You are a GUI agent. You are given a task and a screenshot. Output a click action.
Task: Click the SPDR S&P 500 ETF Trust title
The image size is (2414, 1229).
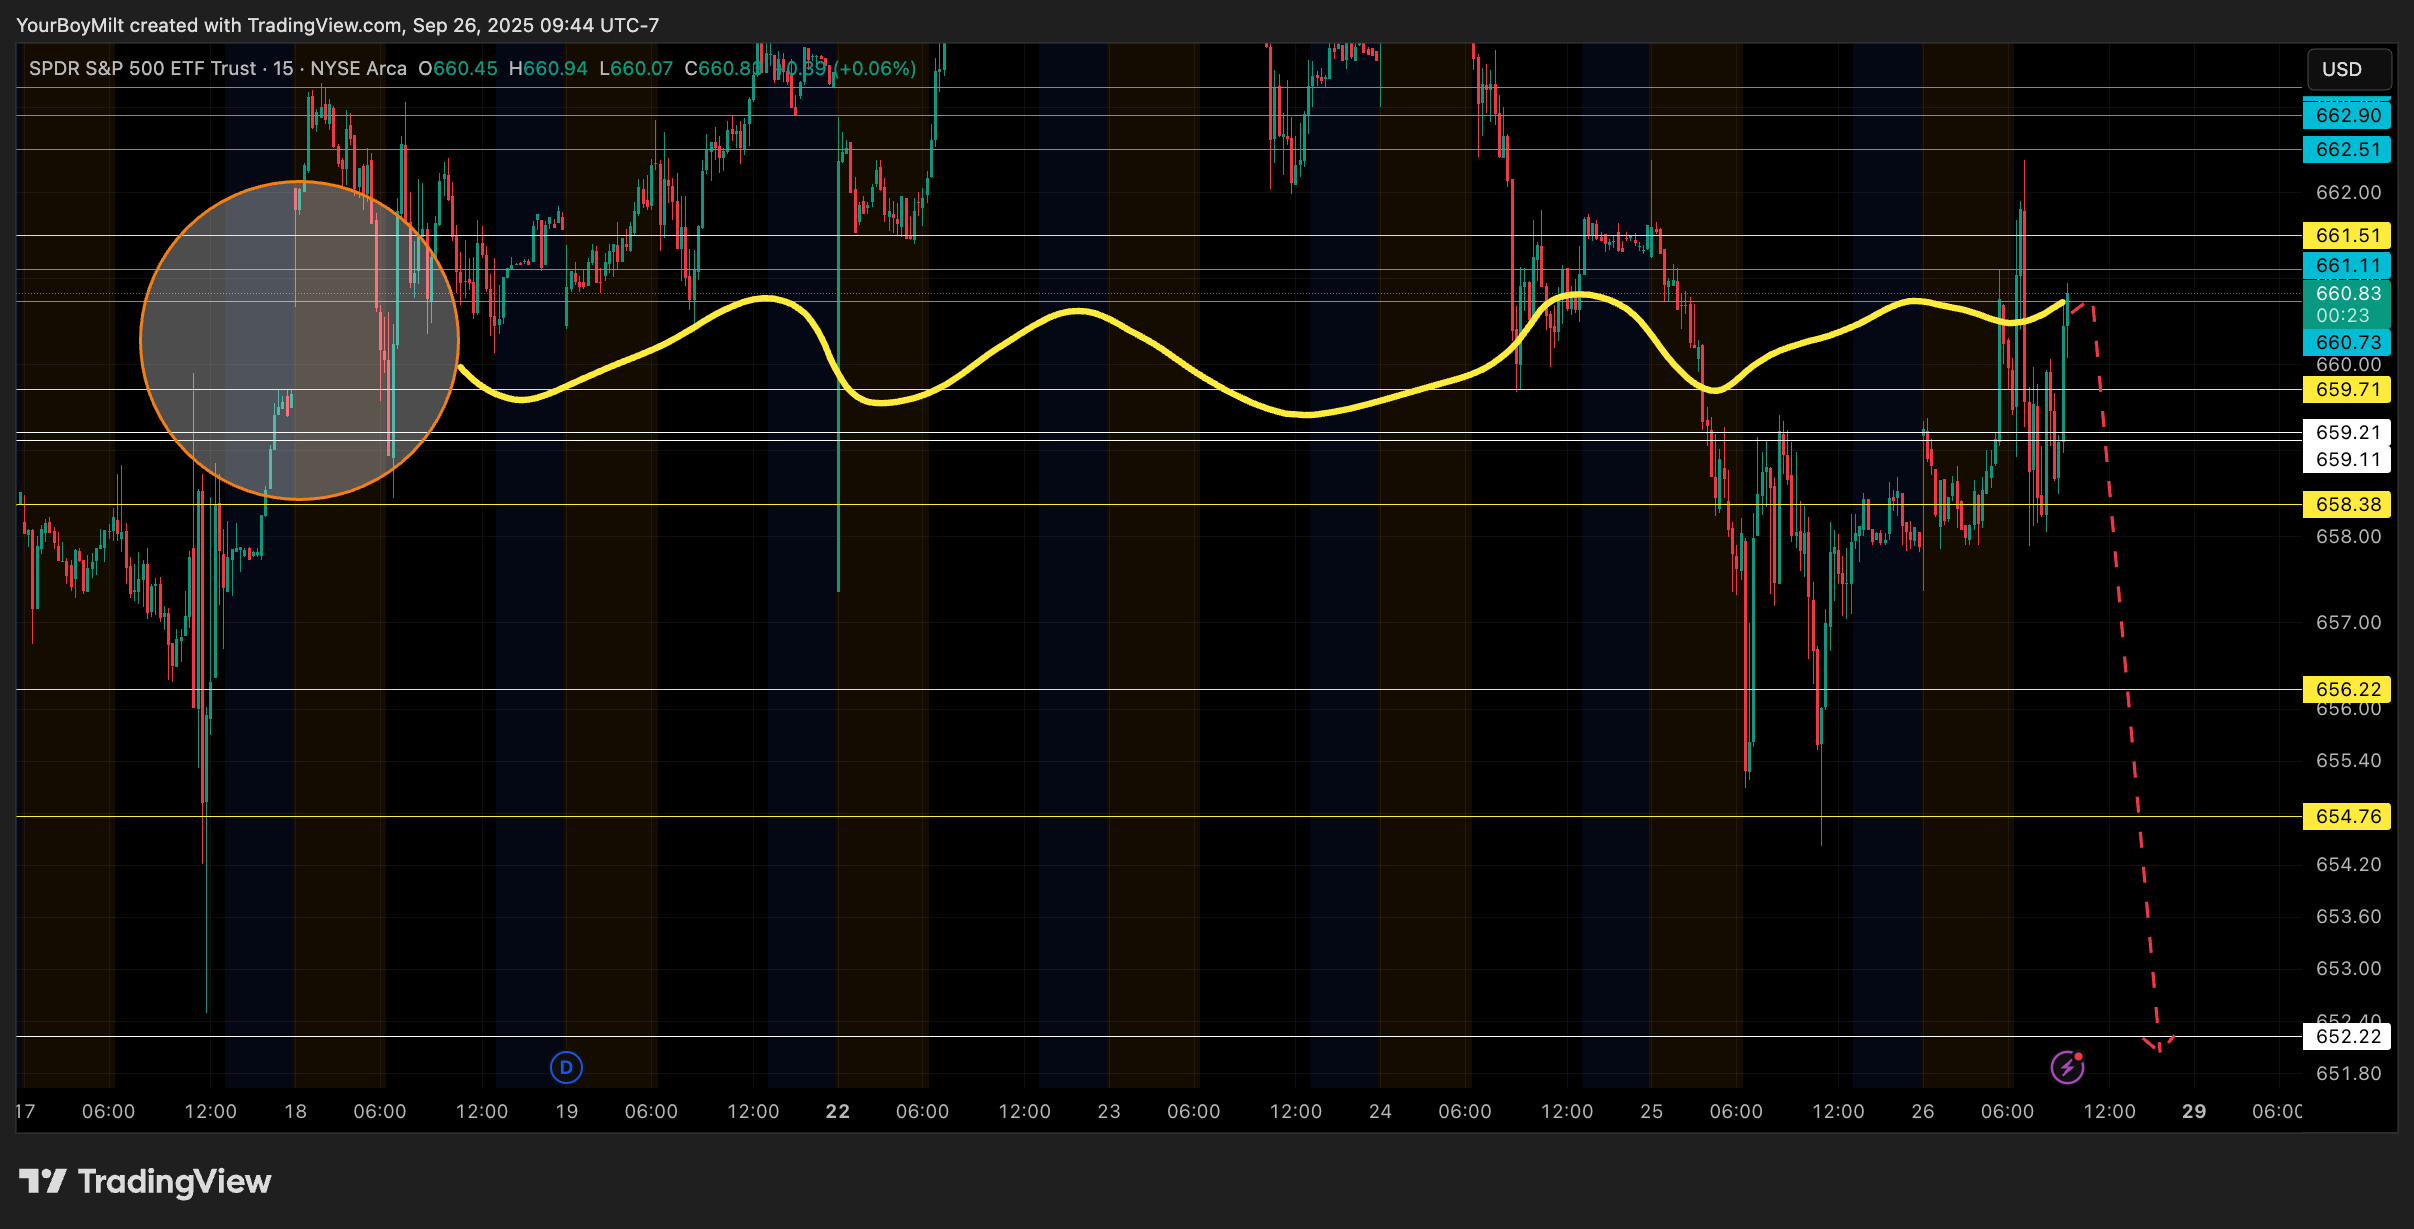pyautogui.click(x=143, y=69)
